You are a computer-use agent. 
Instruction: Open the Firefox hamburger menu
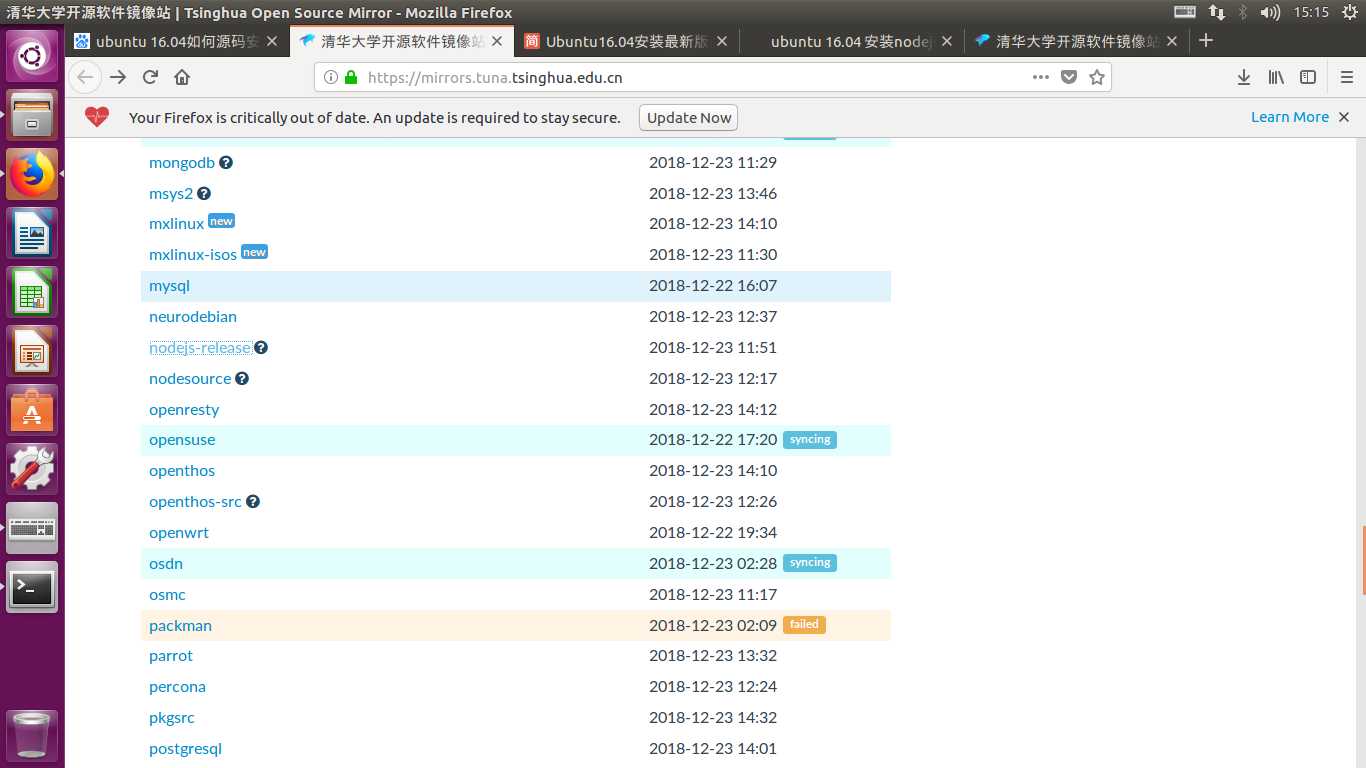[x=1346, y=77]
